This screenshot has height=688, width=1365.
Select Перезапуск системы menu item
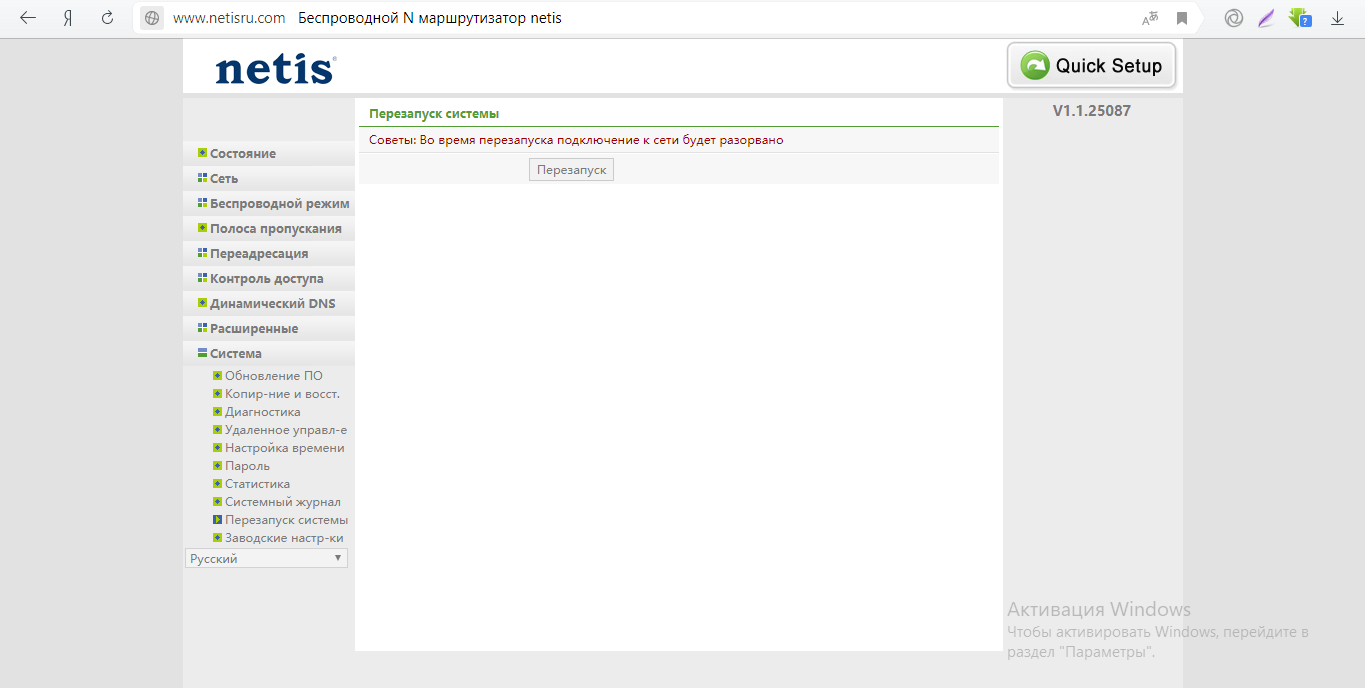(x=286, y=520)
